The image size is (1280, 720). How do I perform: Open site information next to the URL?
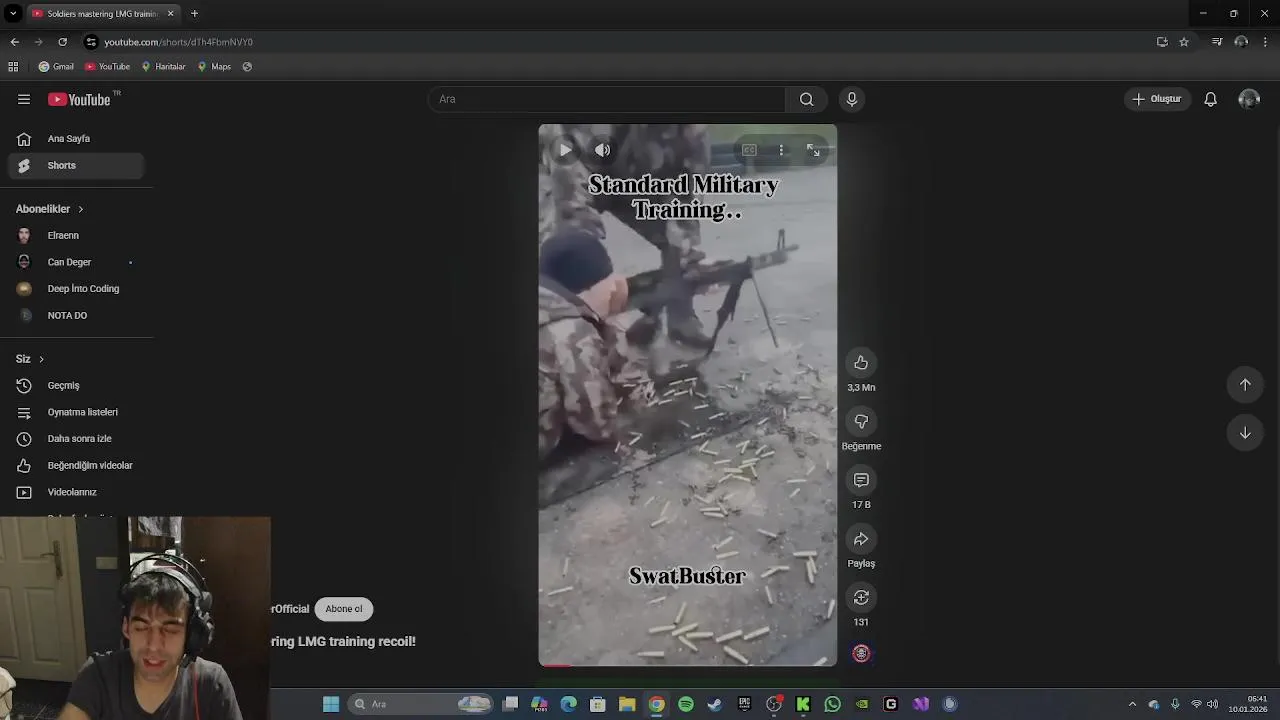pyautogui.click(x=91, y=42)
